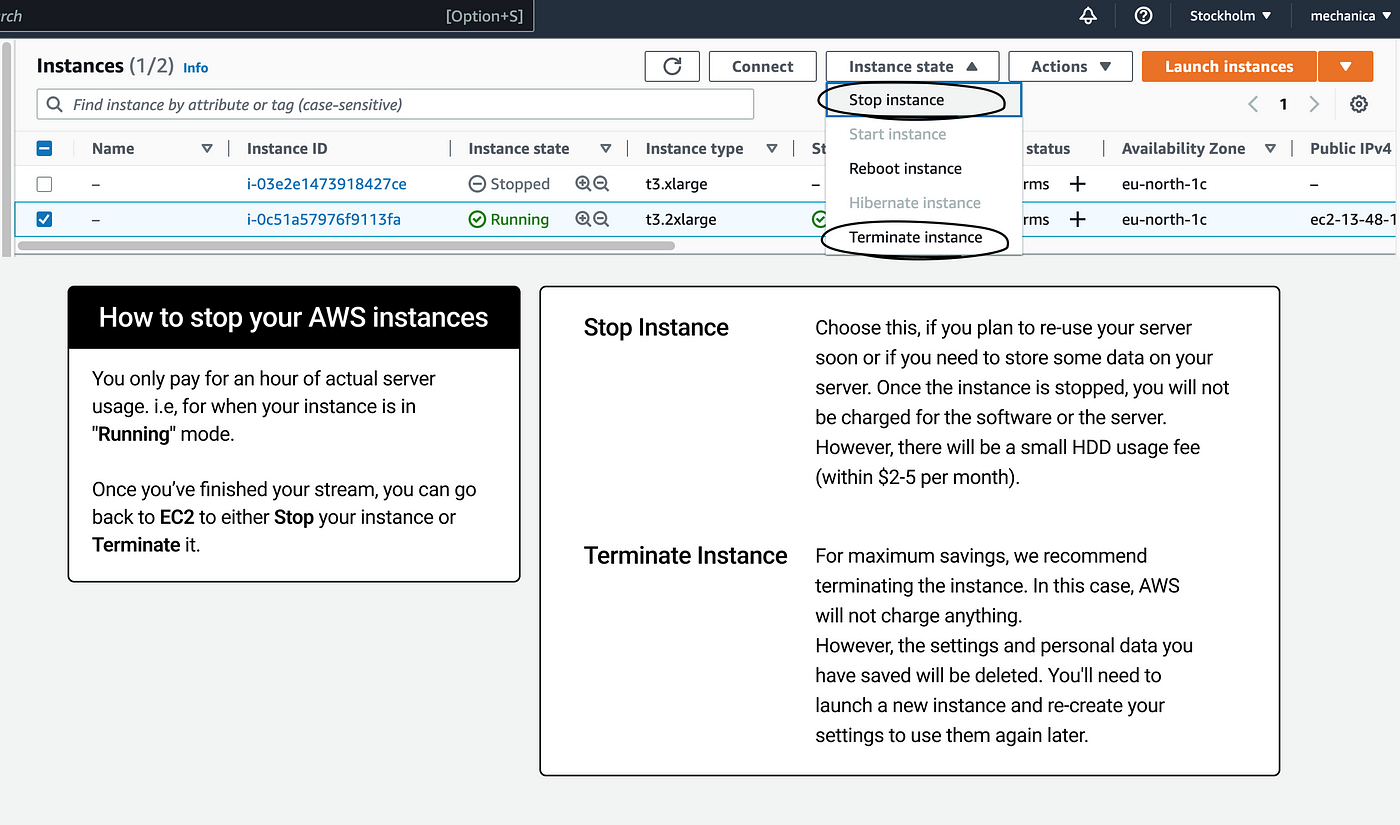Sort by the Availability Zone column
Image resolution: width=1400 pixels, height=825 pixels.
tap(1270, 148)
